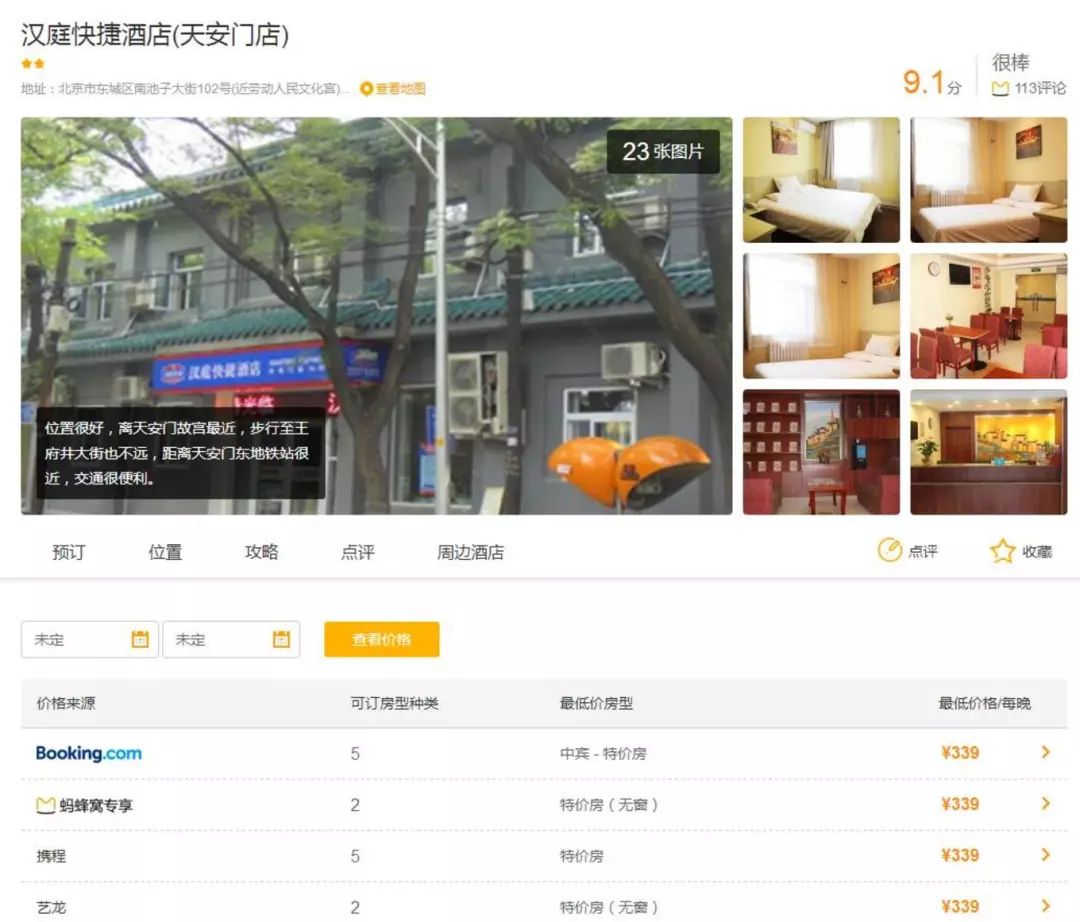Viewport: 1080px width, 922px height.
Task: Open the red lounge room thumbnail
Action: [821, 452]
